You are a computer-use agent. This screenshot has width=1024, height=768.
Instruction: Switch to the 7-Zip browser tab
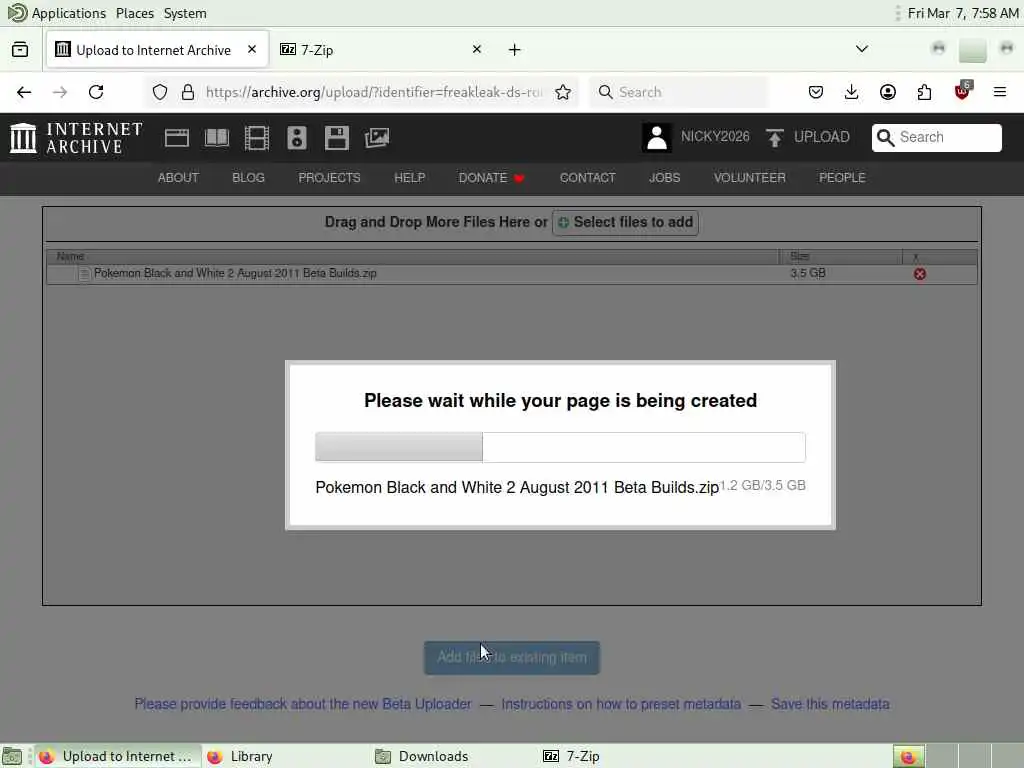[x=382, y=50]
